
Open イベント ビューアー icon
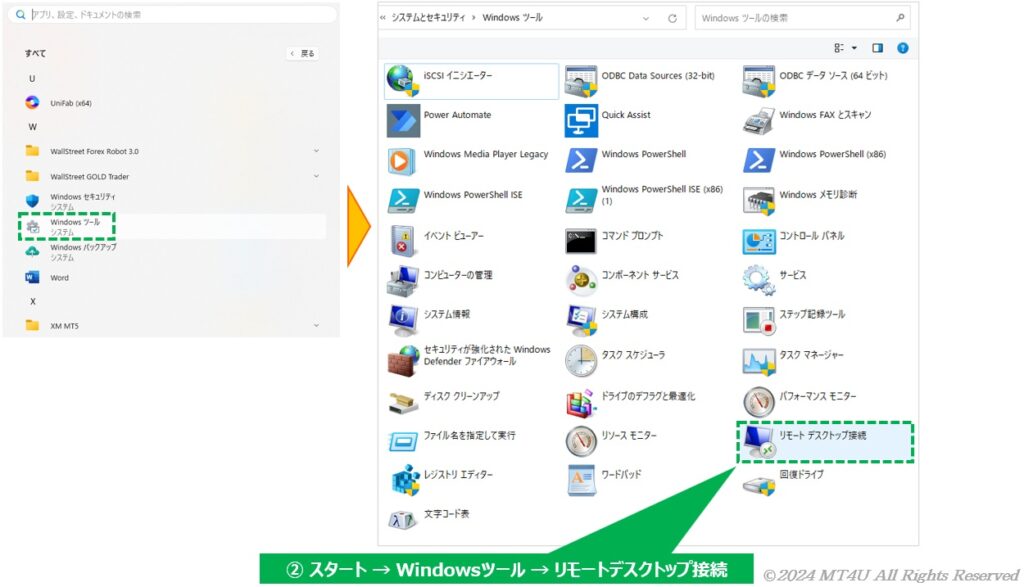(x=402, y=241)
